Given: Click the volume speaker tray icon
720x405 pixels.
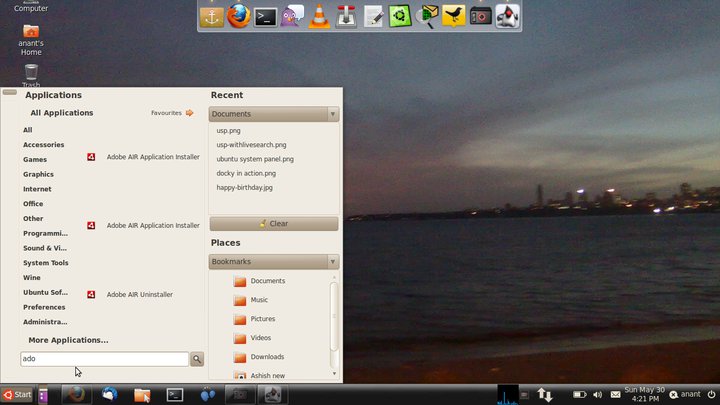Looking at the screenshot, I should point(597,395).
